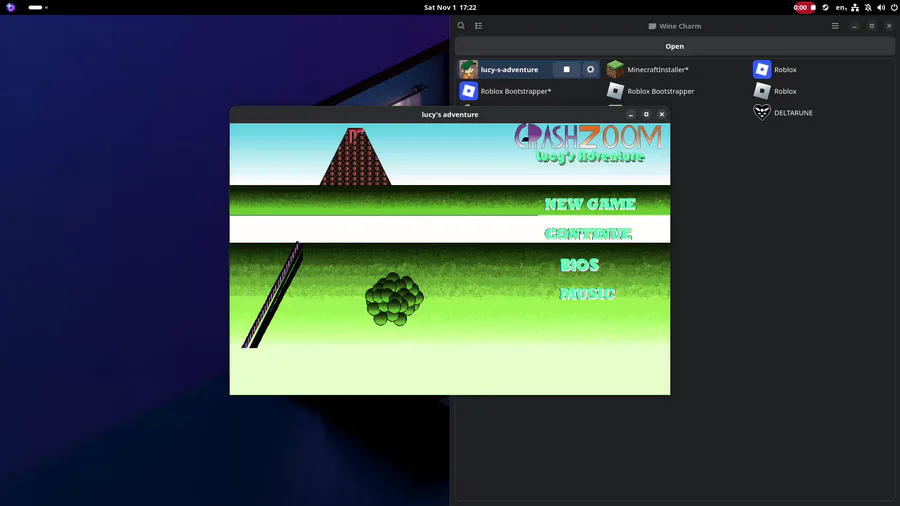
Task: Open Wine Charm search
Action: click(x=461, y=26)
